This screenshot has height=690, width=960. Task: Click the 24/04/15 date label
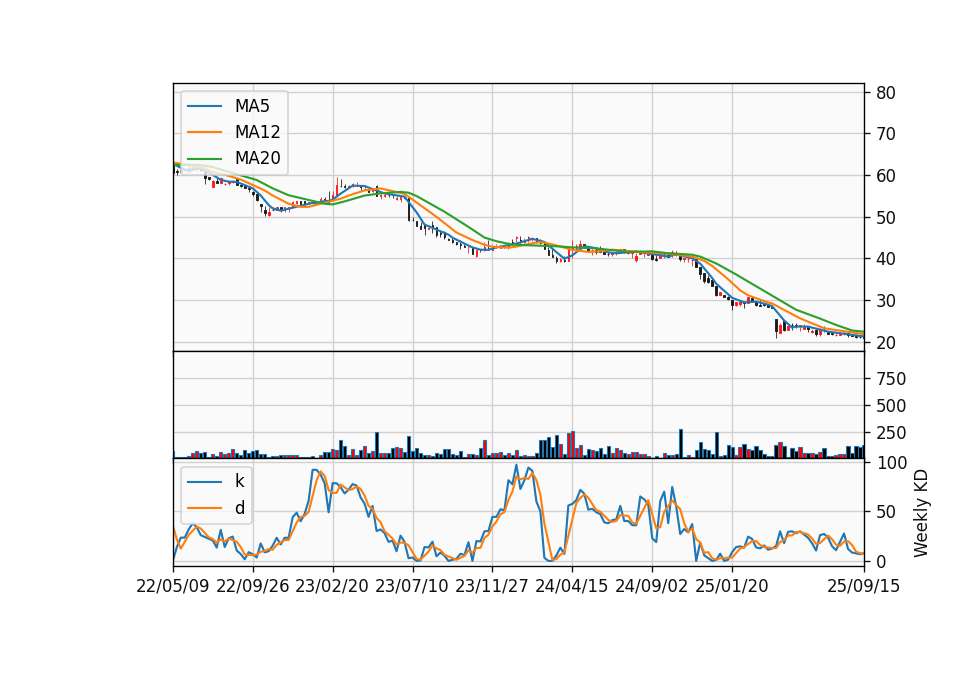coord(572,586)
